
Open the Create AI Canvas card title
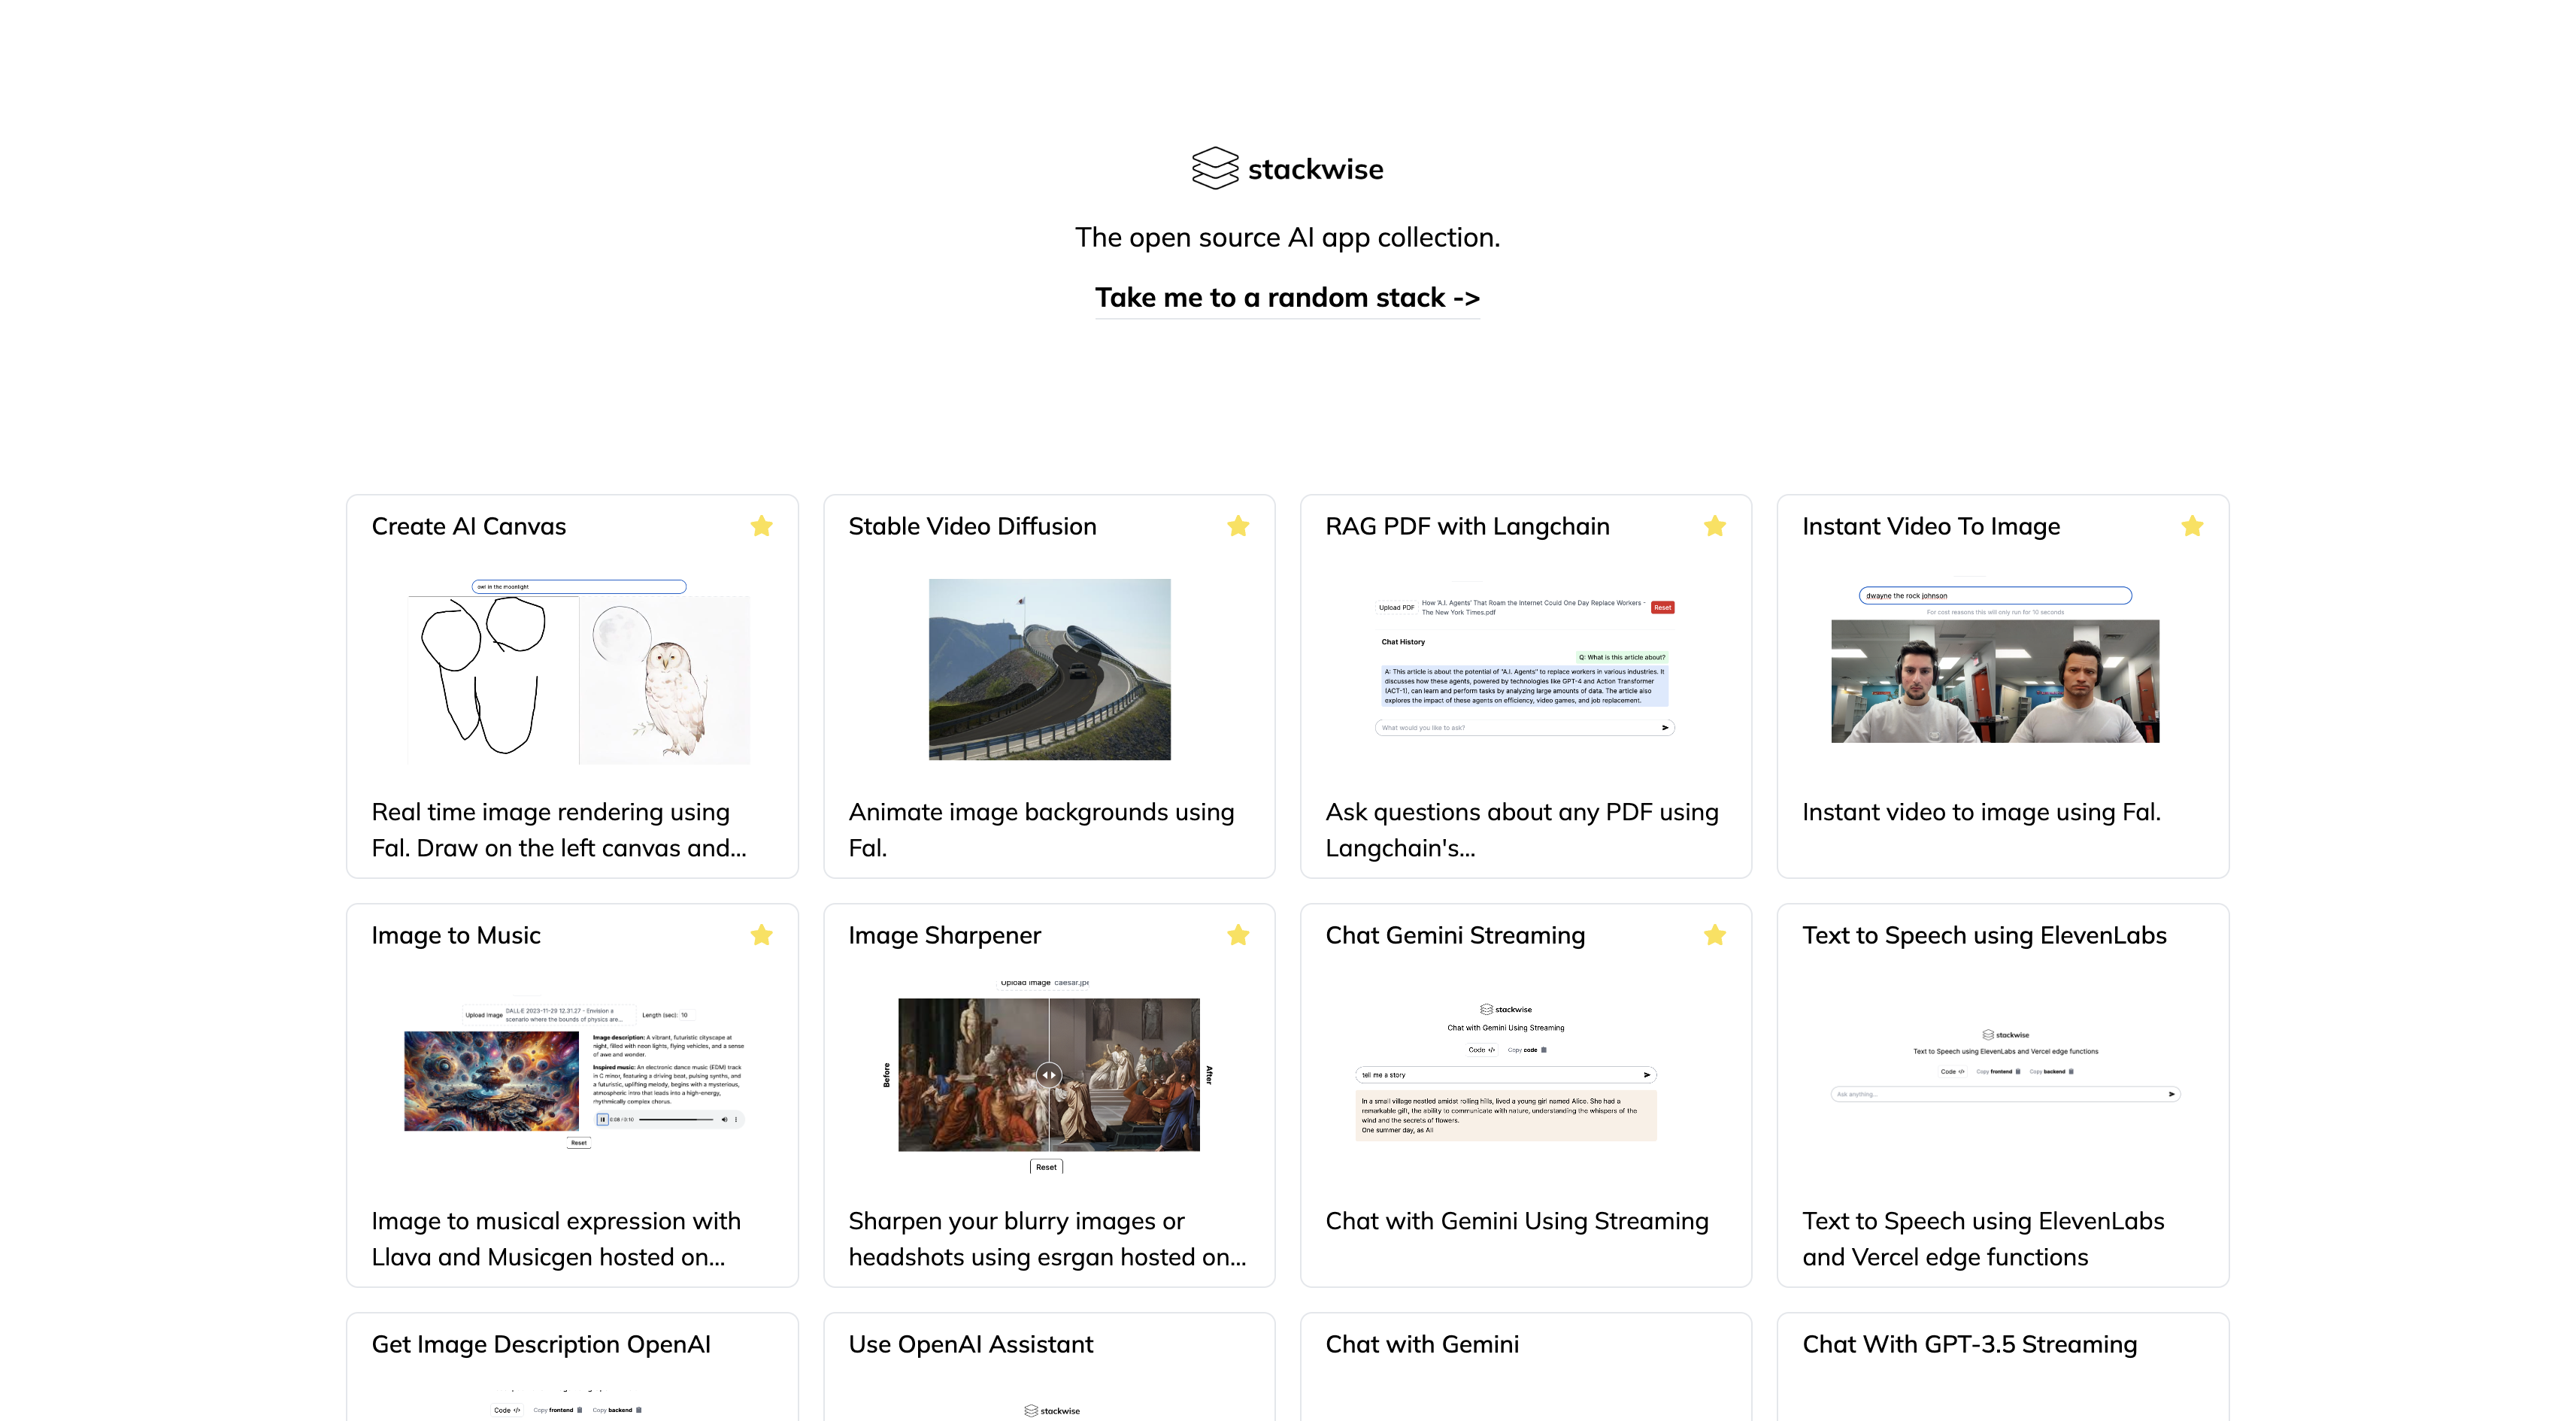pos(468,526)
